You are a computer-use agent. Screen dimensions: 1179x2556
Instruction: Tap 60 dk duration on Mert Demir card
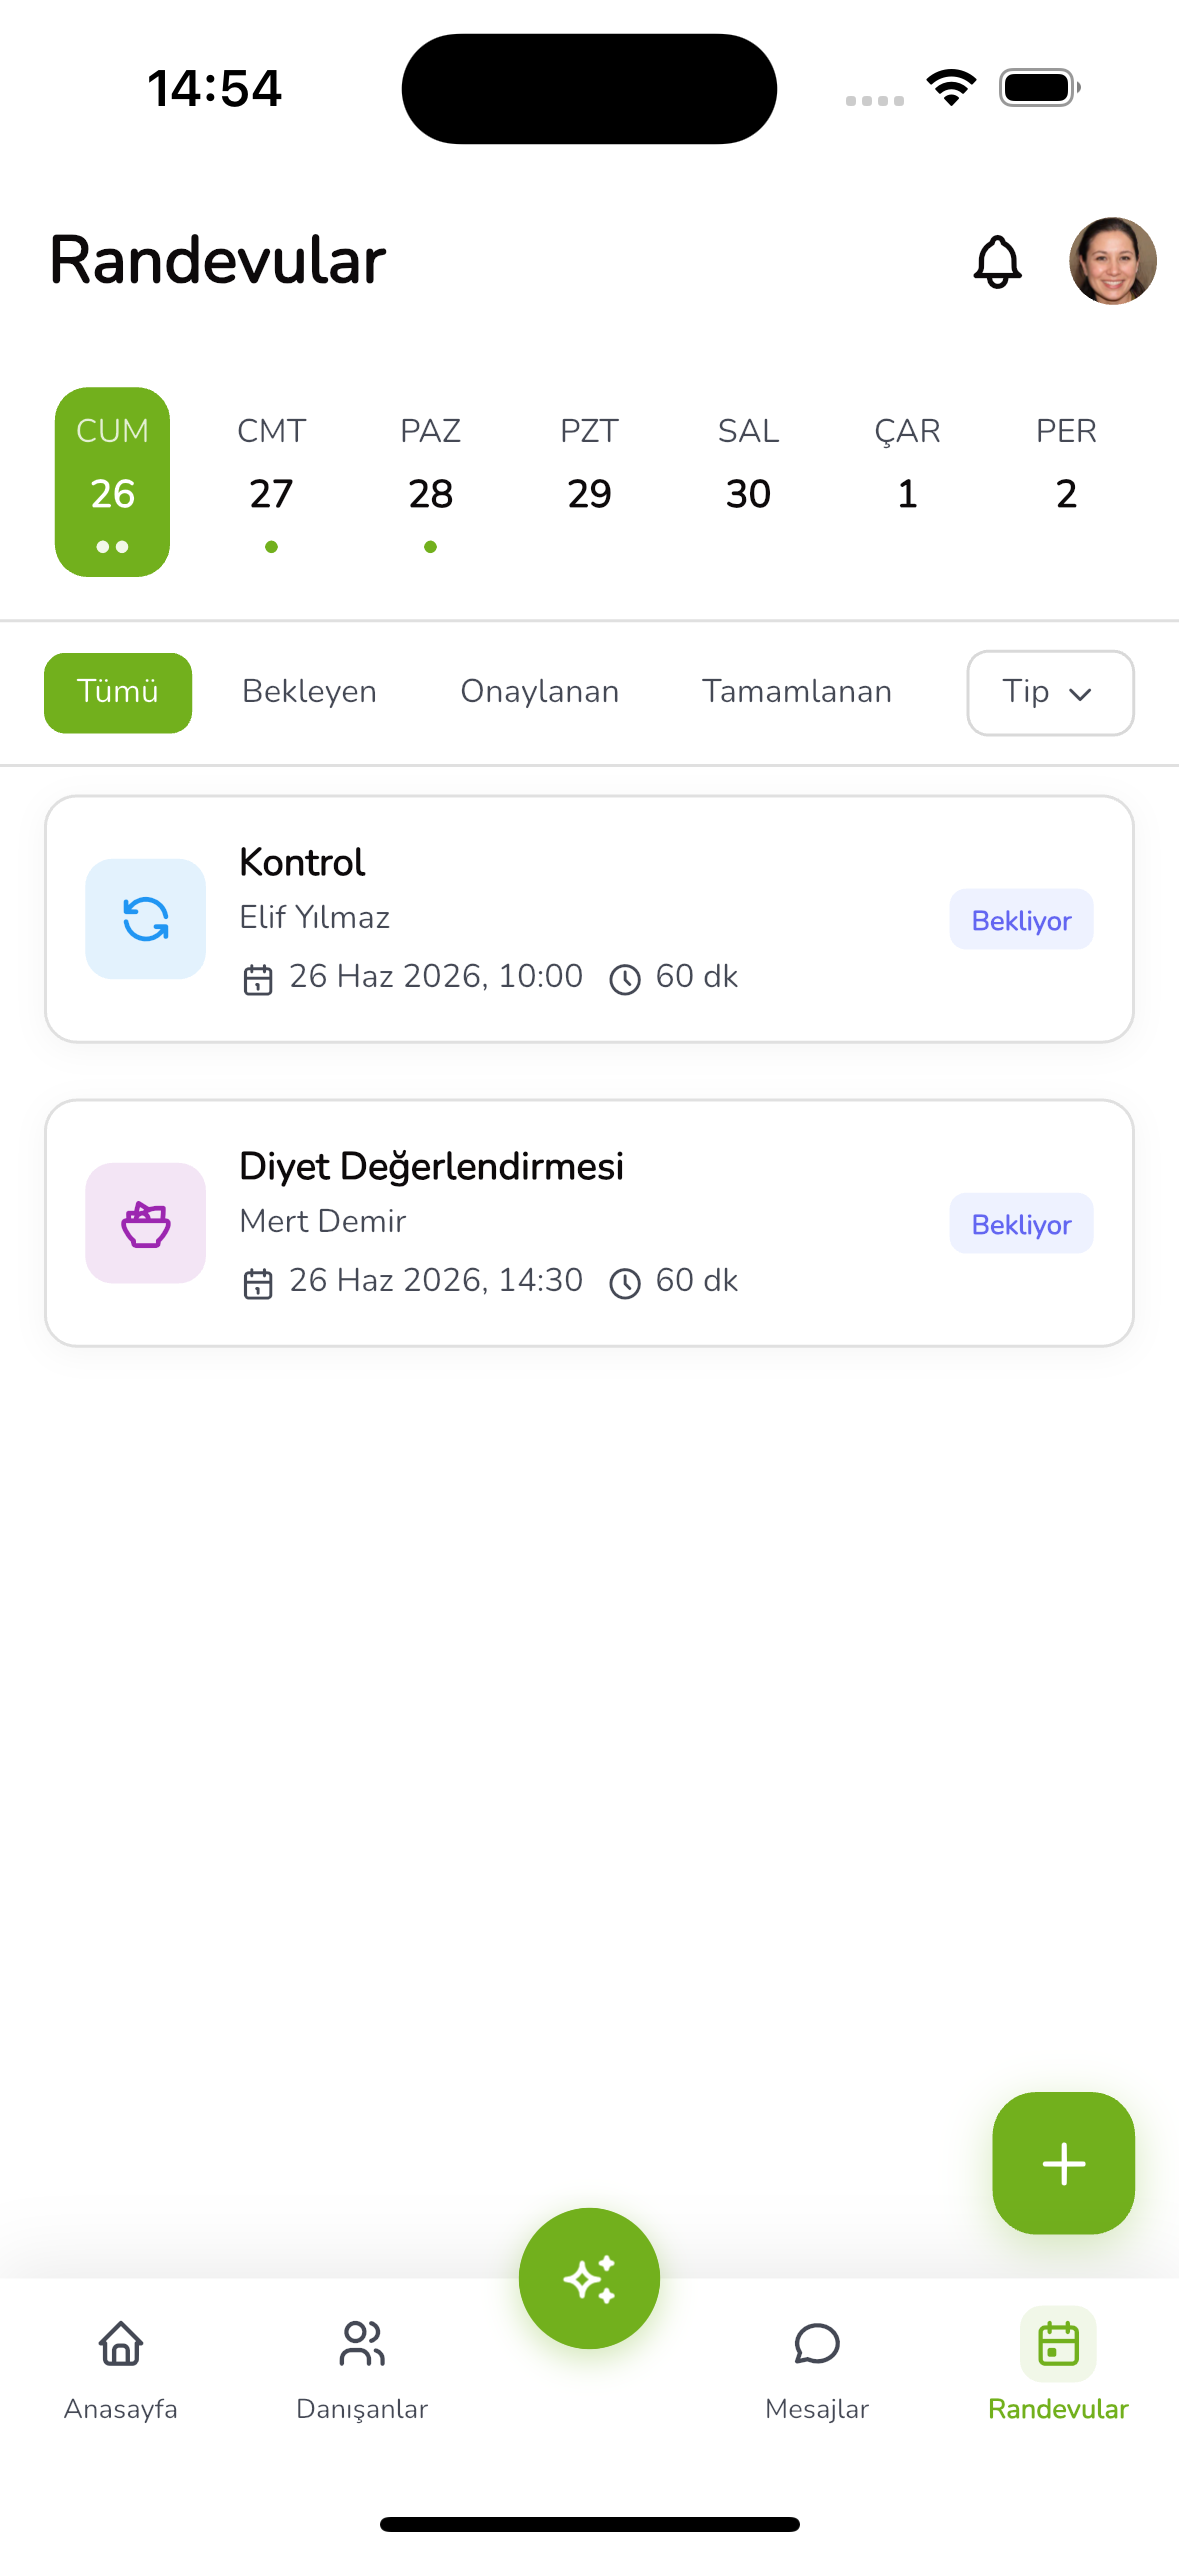(697, 1281)
